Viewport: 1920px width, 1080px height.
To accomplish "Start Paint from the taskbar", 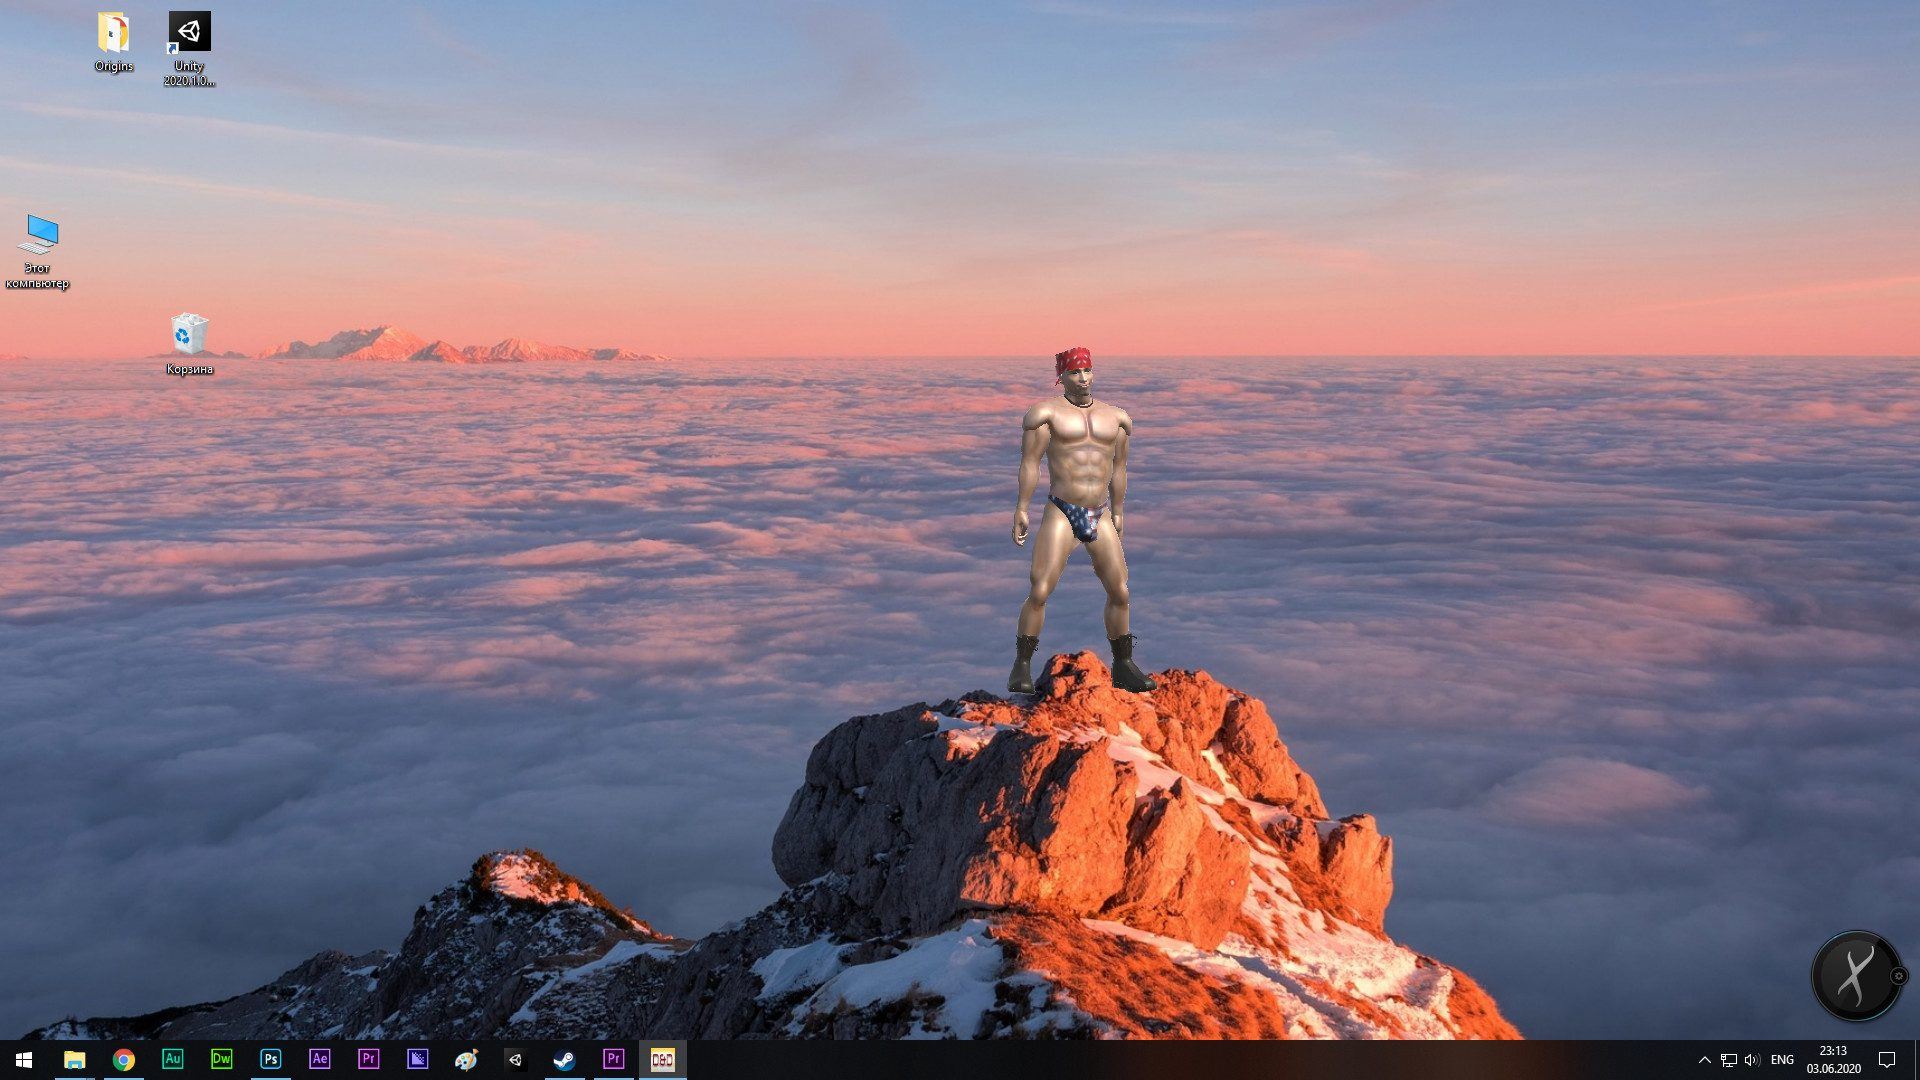I will (467, 1059).
